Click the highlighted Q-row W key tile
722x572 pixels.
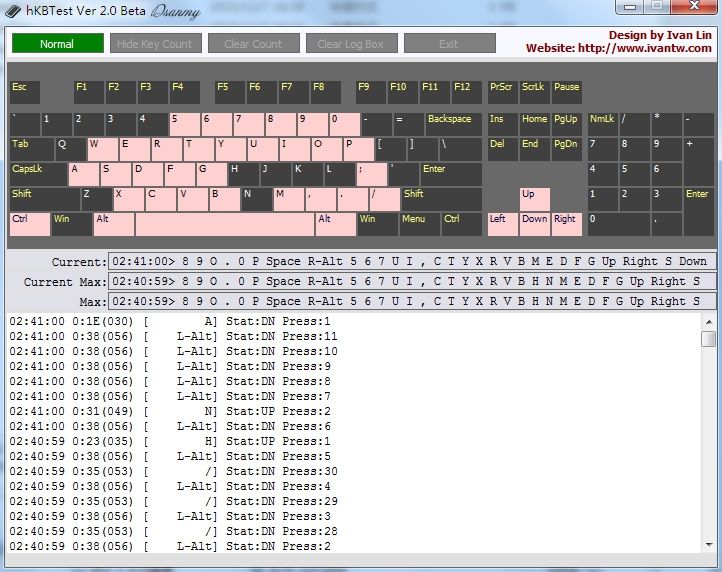(x=102, y=149)
